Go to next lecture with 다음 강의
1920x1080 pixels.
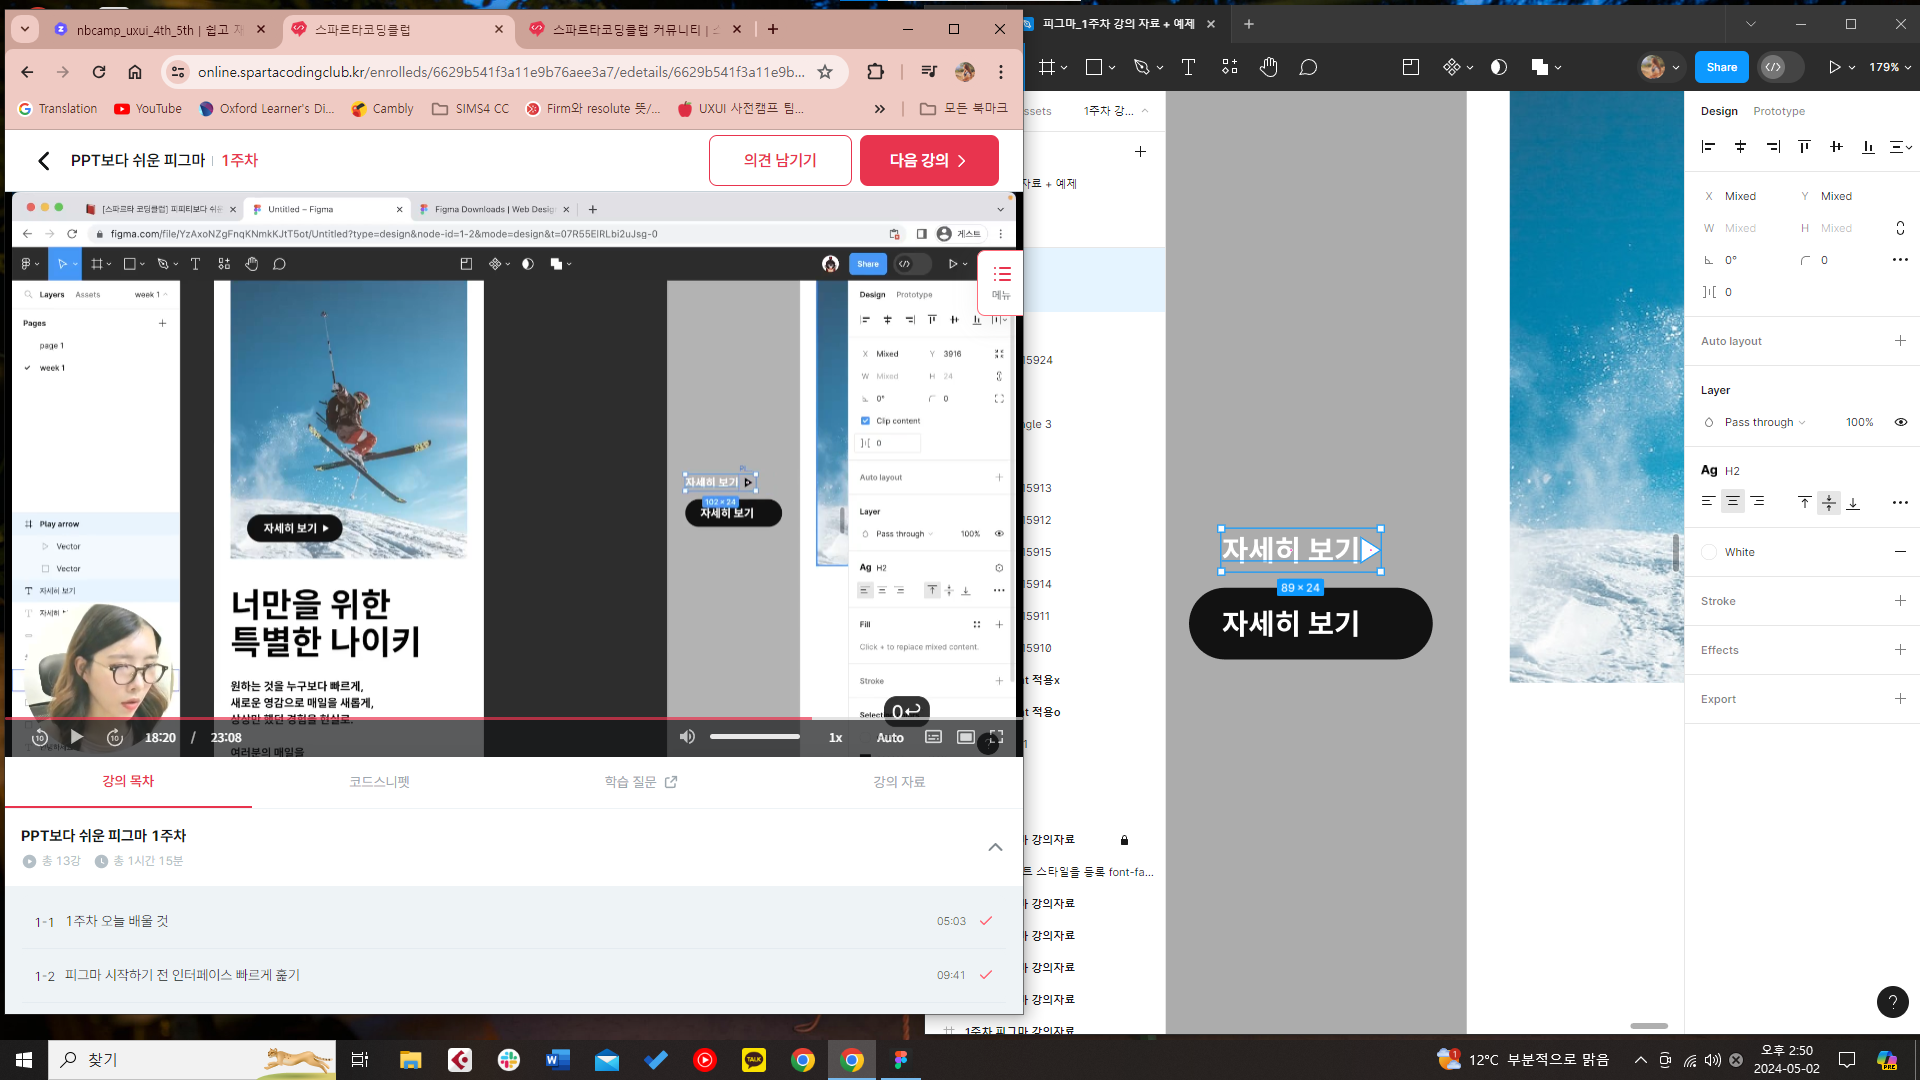tap(929, 160)
